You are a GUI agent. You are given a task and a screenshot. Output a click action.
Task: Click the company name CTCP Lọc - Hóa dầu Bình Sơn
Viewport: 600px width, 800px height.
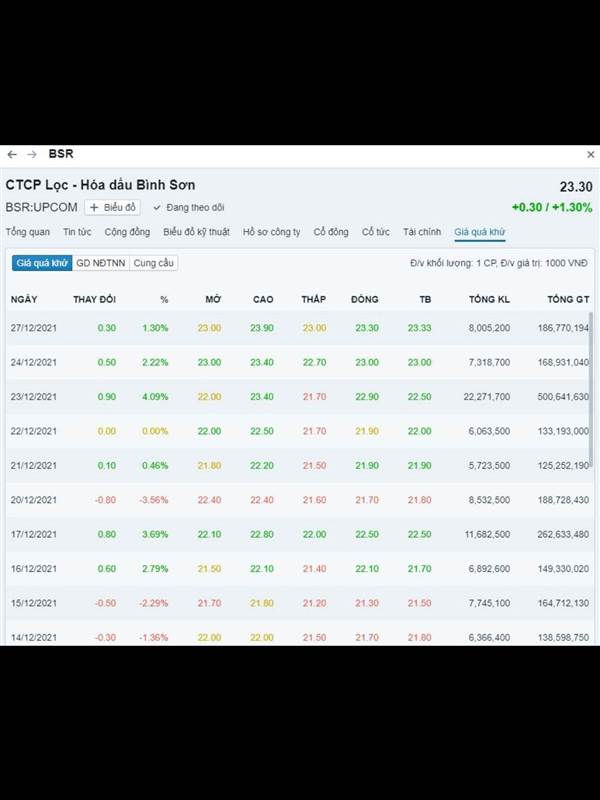coord(100,185)
